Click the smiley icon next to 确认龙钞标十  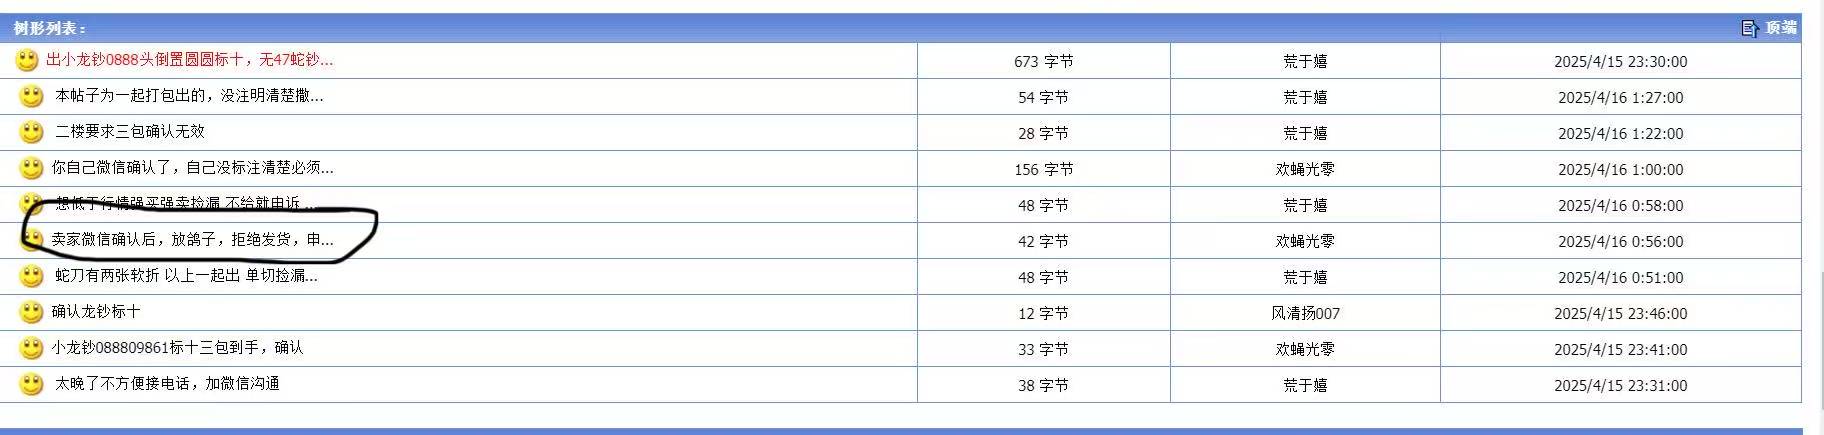click(x=31, y=312)
